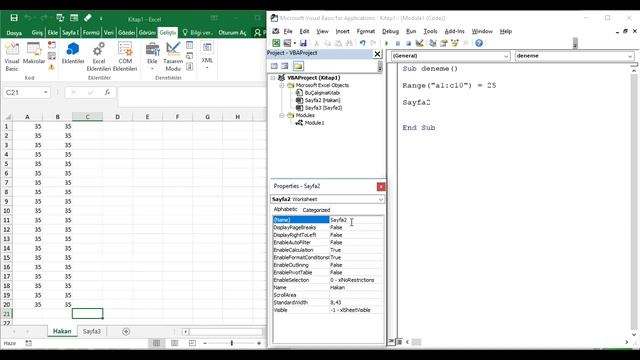The width and height of the screenshot is (640, 360).
Task: Open the Tools menu in VBA editor
Action: pyautogui.click(x=430, y=31)
